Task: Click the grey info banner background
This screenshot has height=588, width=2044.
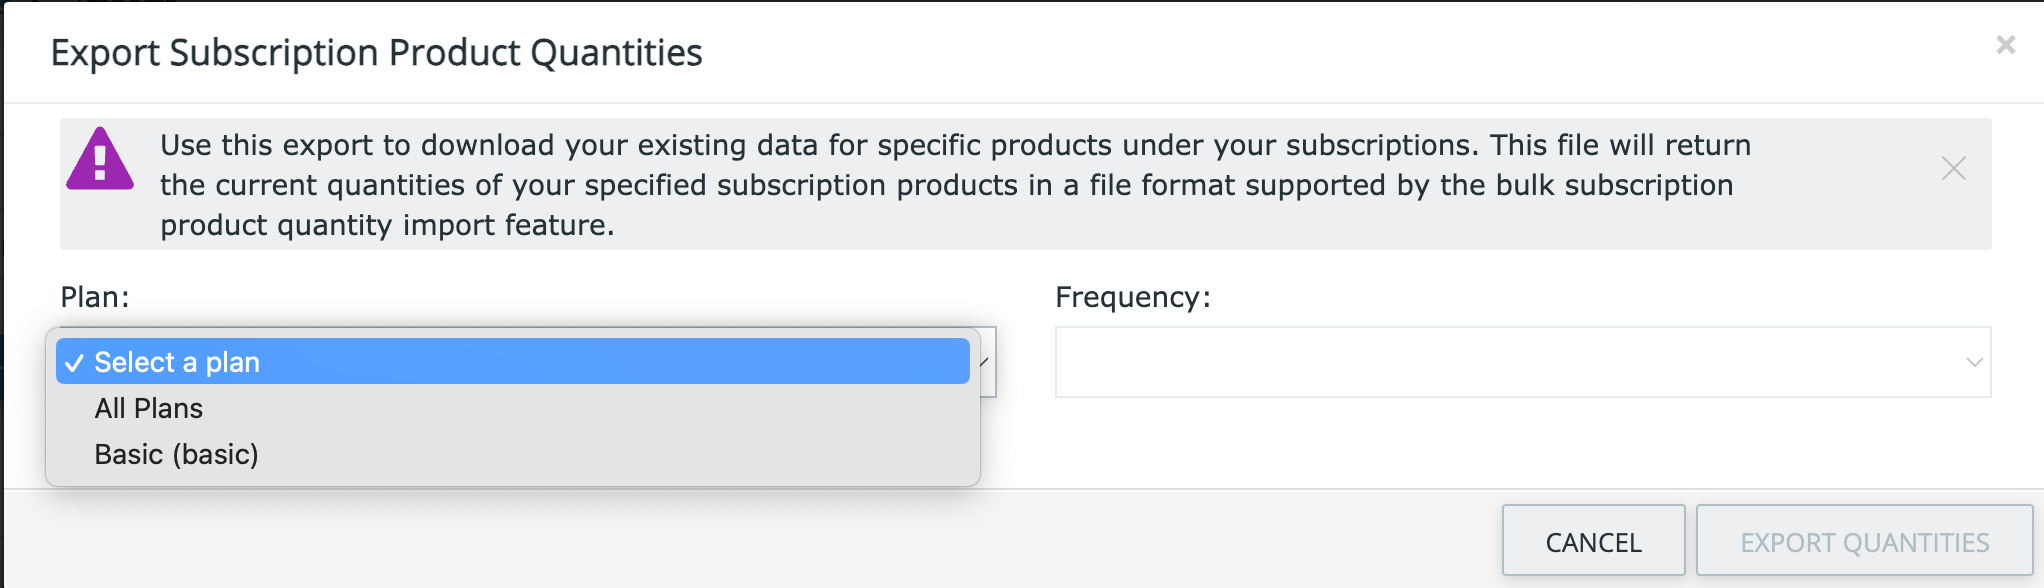Action: (x=1850, y=225)
